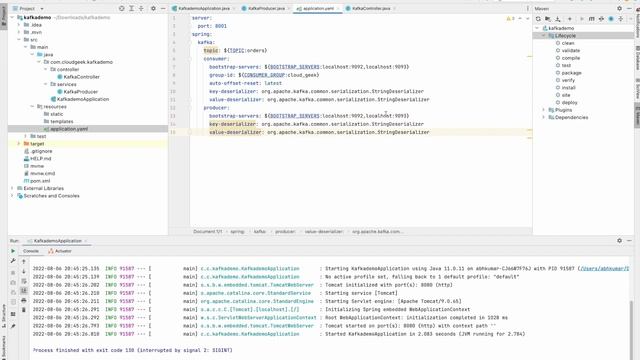Select HELP.md in project tree
640x360 pixels.
click(40, 158)
